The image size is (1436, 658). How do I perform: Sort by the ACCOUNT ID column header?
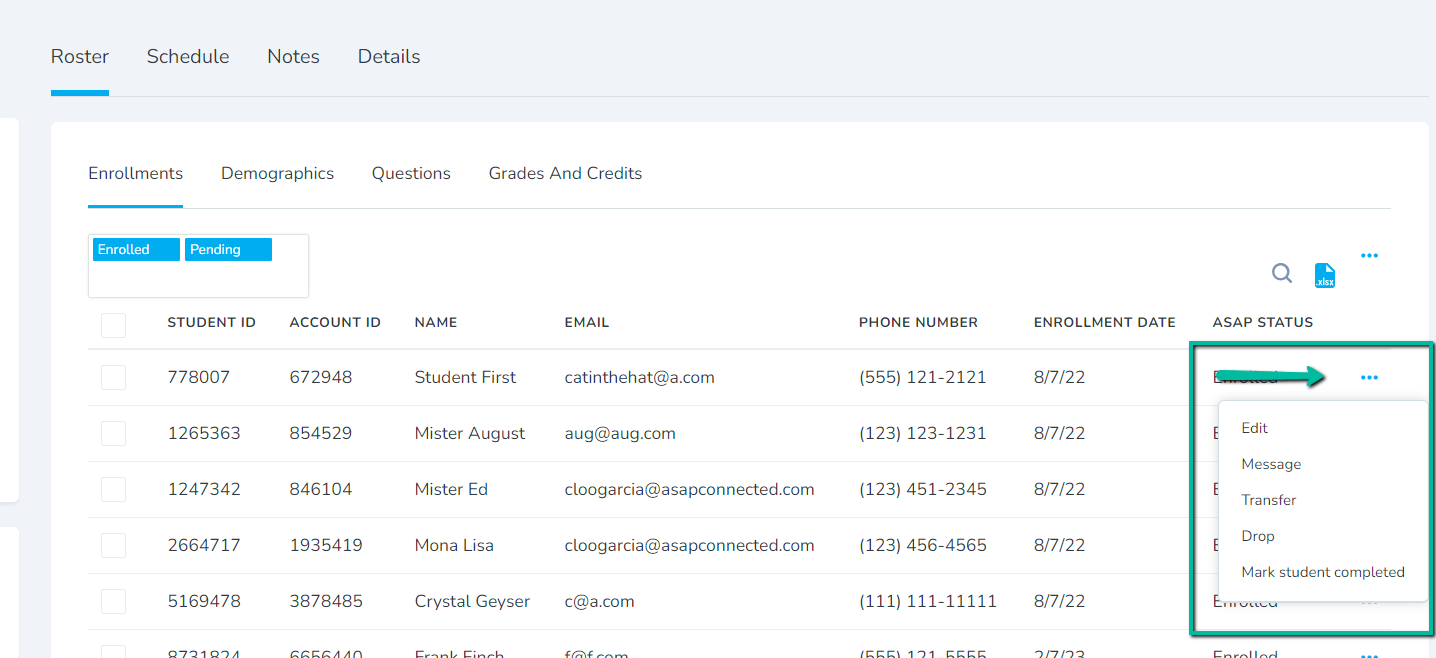(335, 322)
